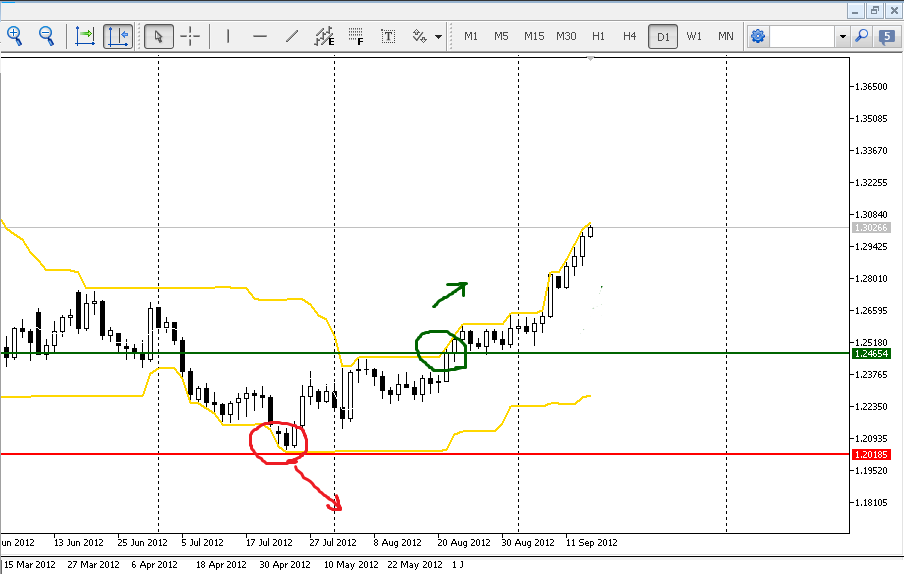Click the 15 Mar 2012 lower date label
The height and width of the screenshot is (574, 904).
[x=30, y=564]
